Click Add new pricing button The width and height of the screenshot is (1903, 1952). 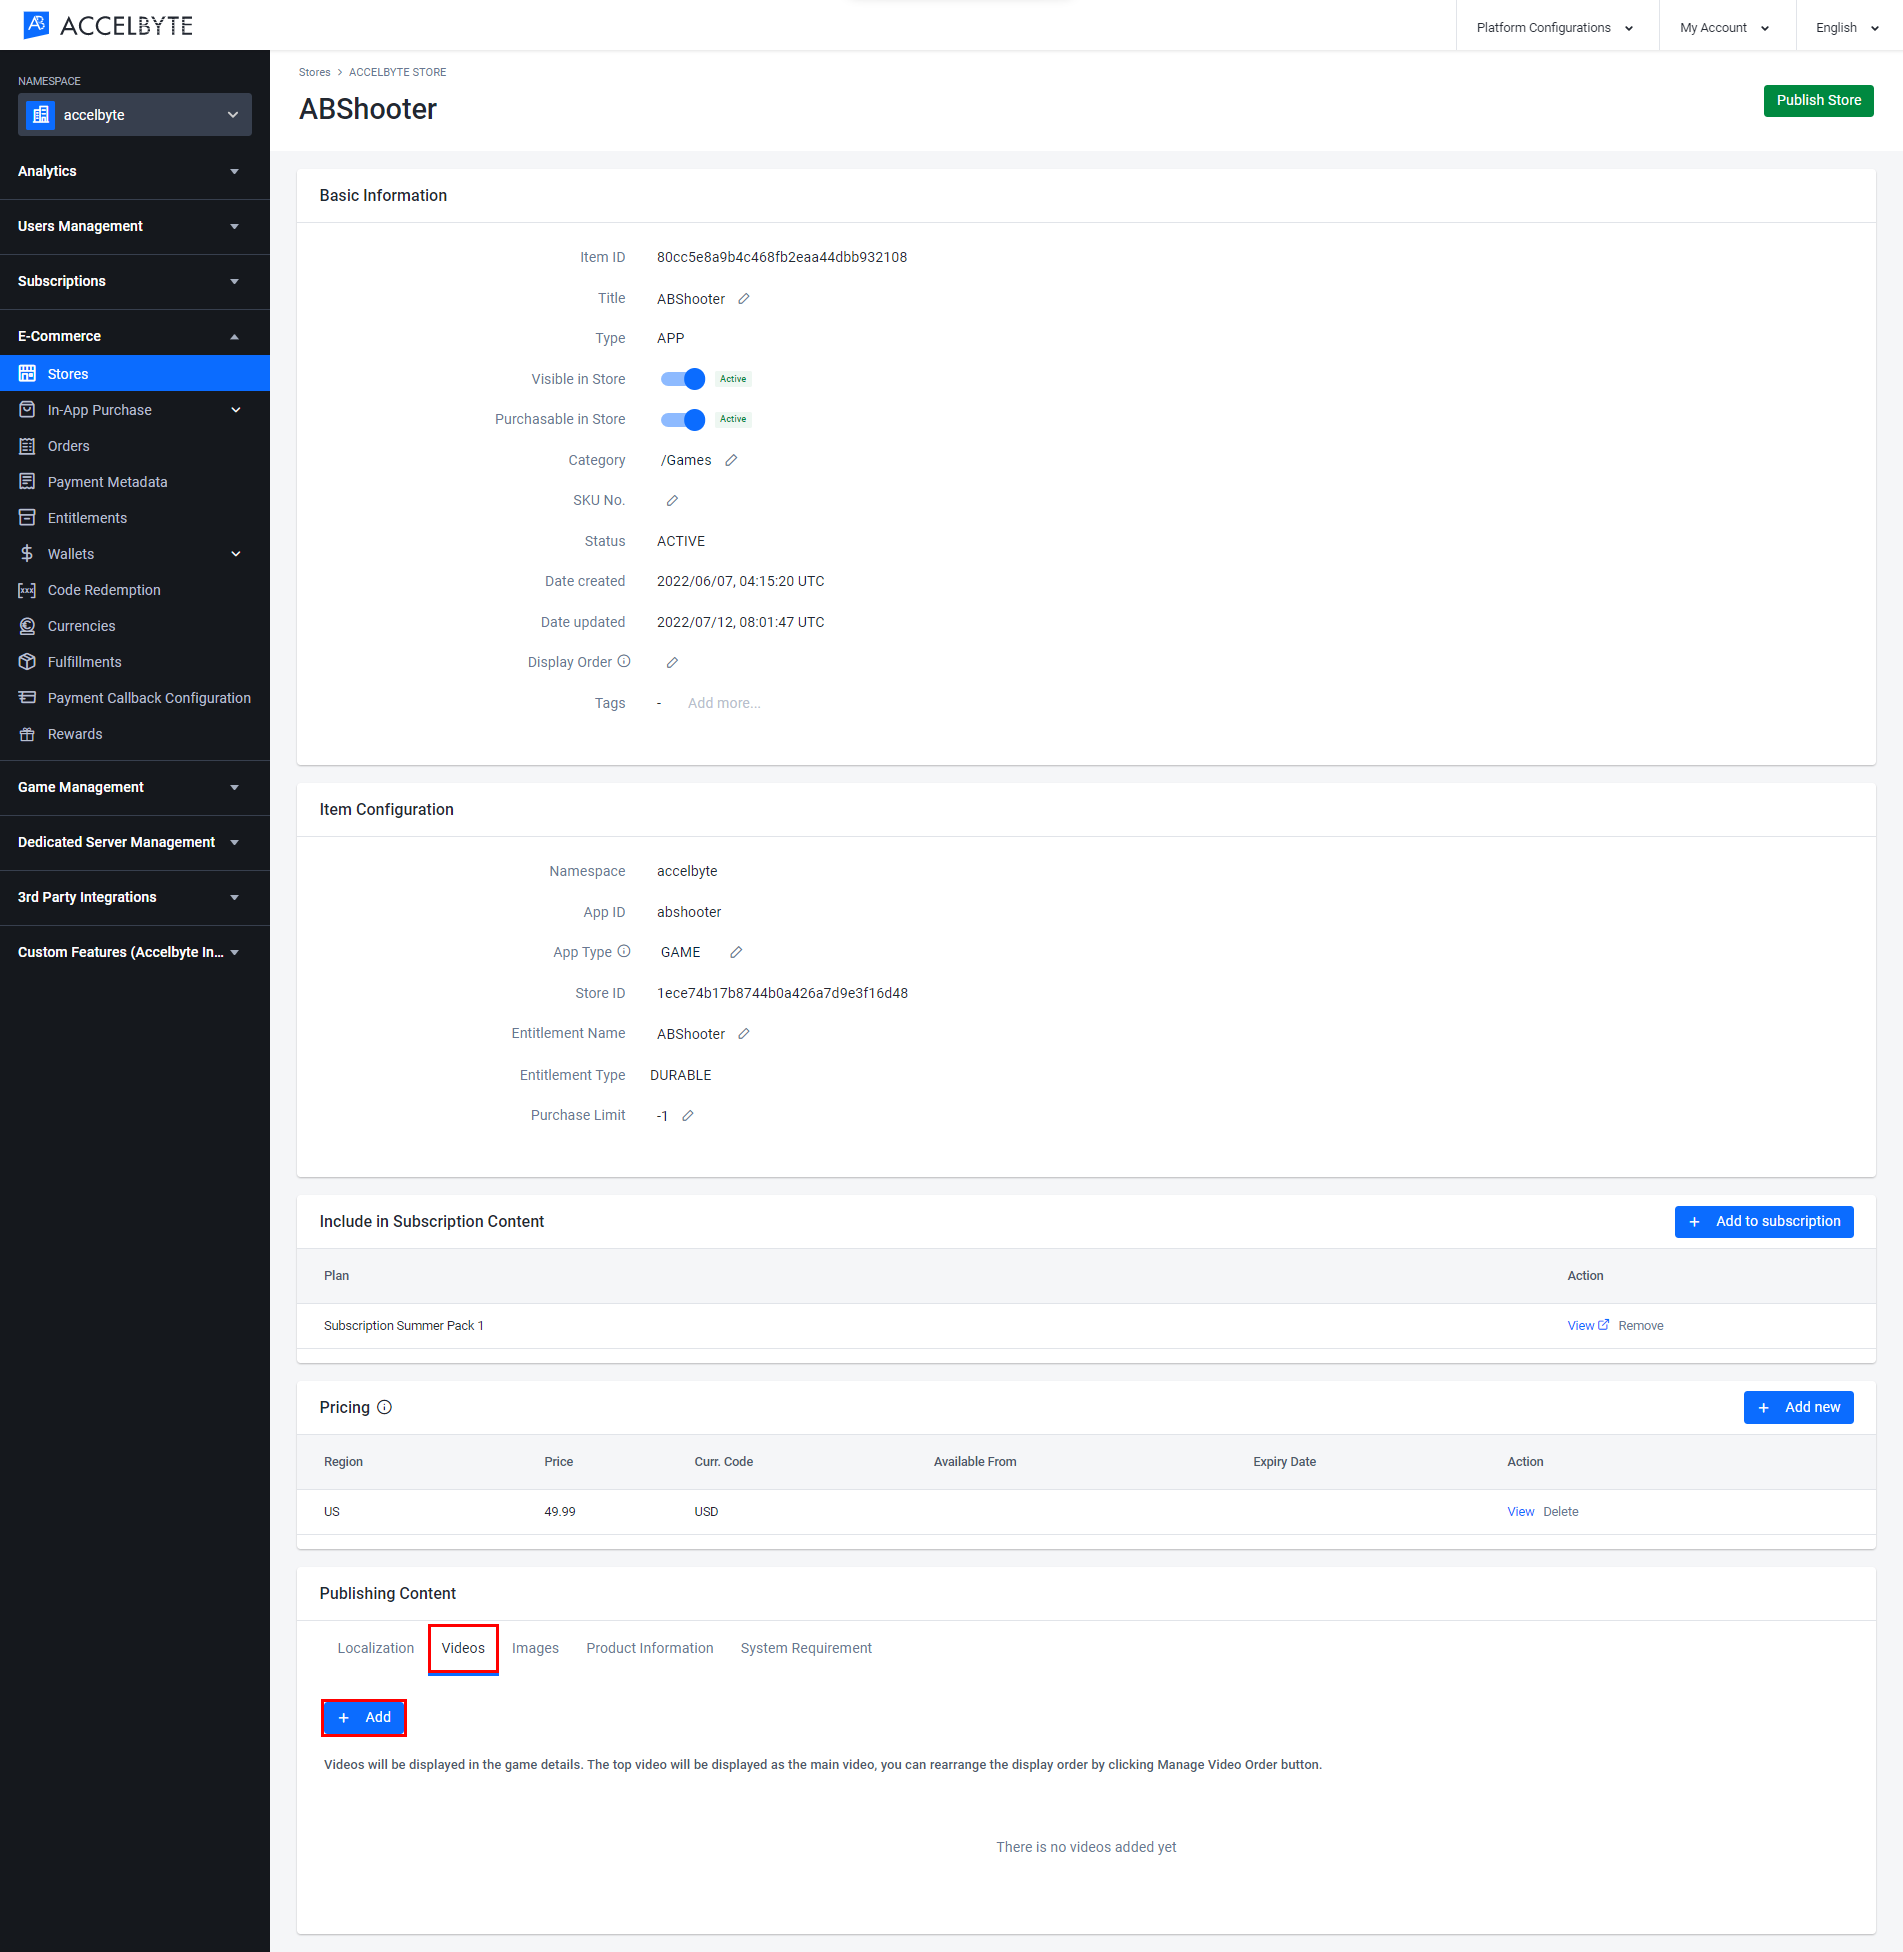click(x=1798, y=1407)
